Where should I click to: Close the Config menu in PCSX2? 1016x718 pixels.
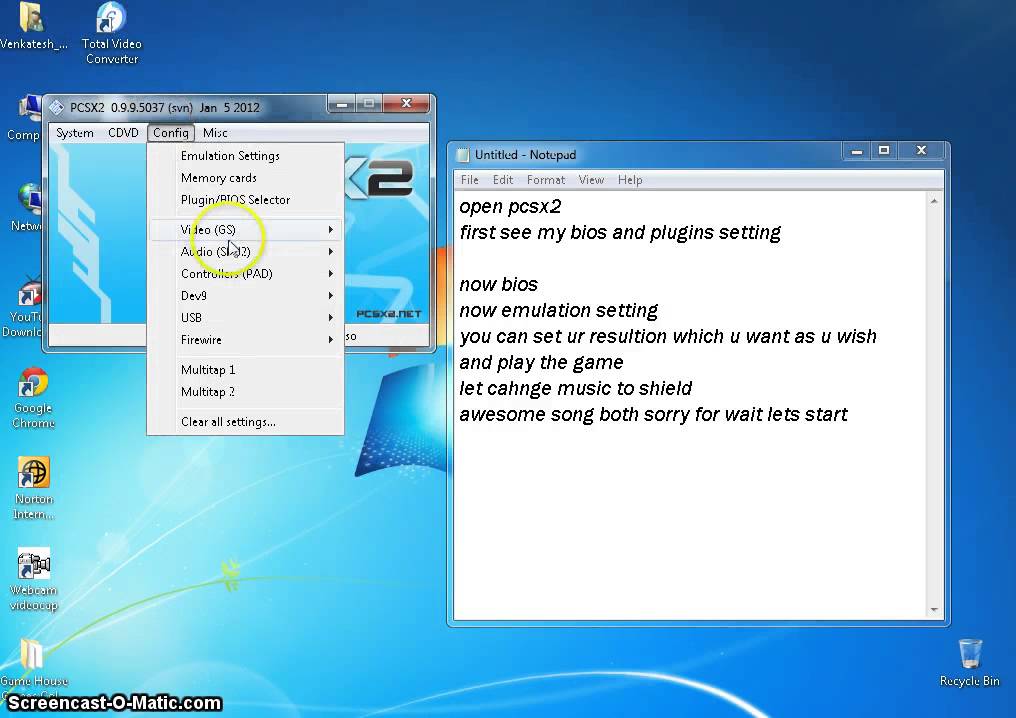[x=171, y=133]
